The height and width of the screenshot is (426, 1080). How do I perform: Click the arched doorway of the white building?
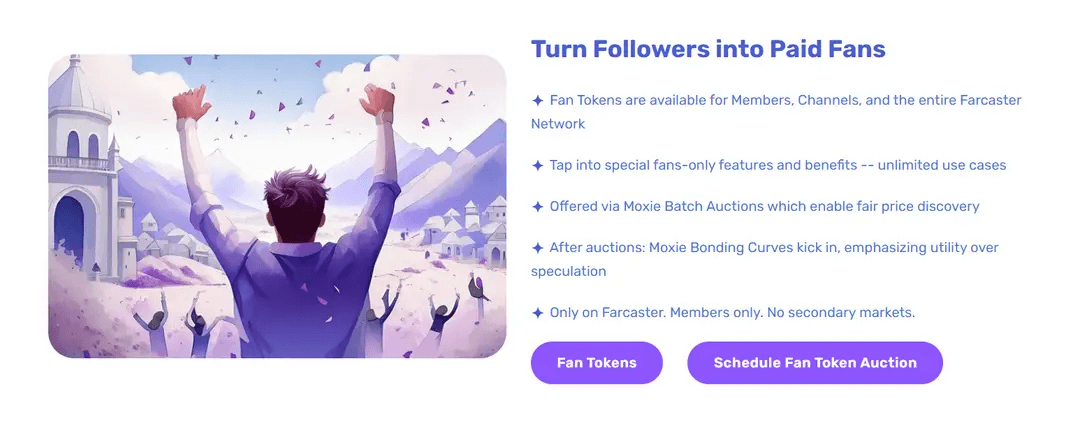[69, 231]
